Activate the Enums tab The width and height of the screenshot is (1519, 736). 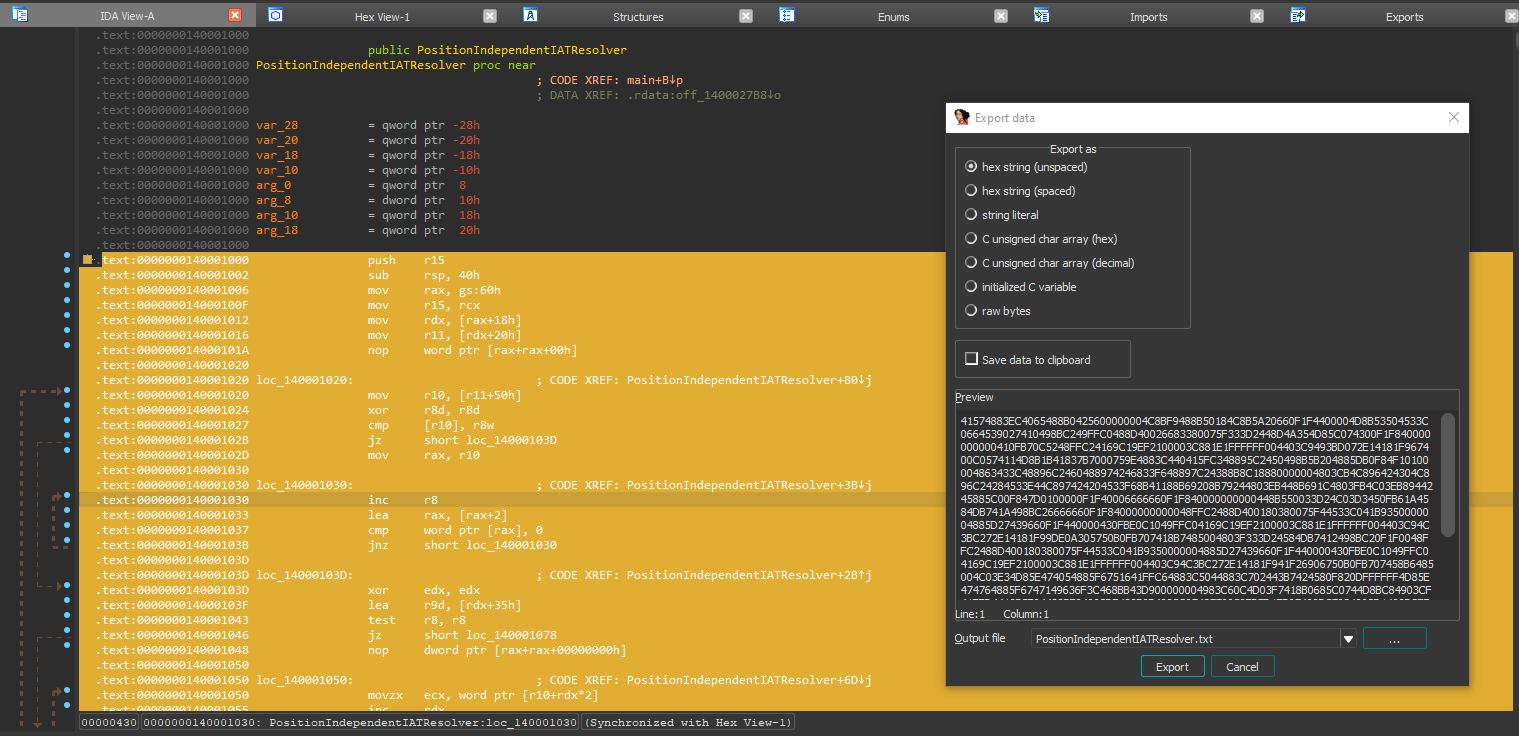click(893, 15)
